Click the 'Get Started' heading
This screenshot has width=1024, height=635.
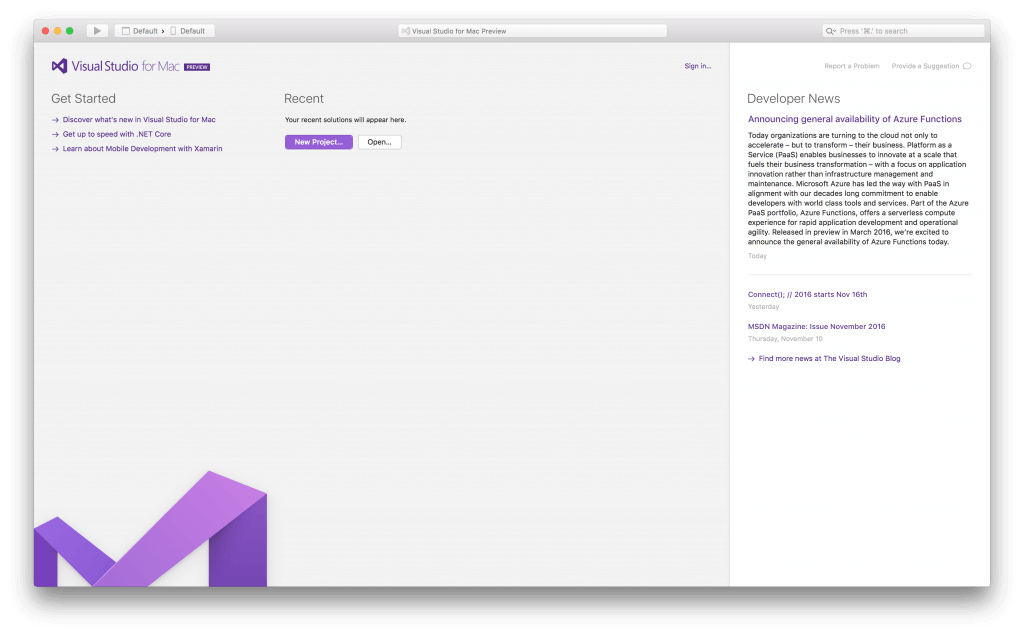click(x=84, y=99)
